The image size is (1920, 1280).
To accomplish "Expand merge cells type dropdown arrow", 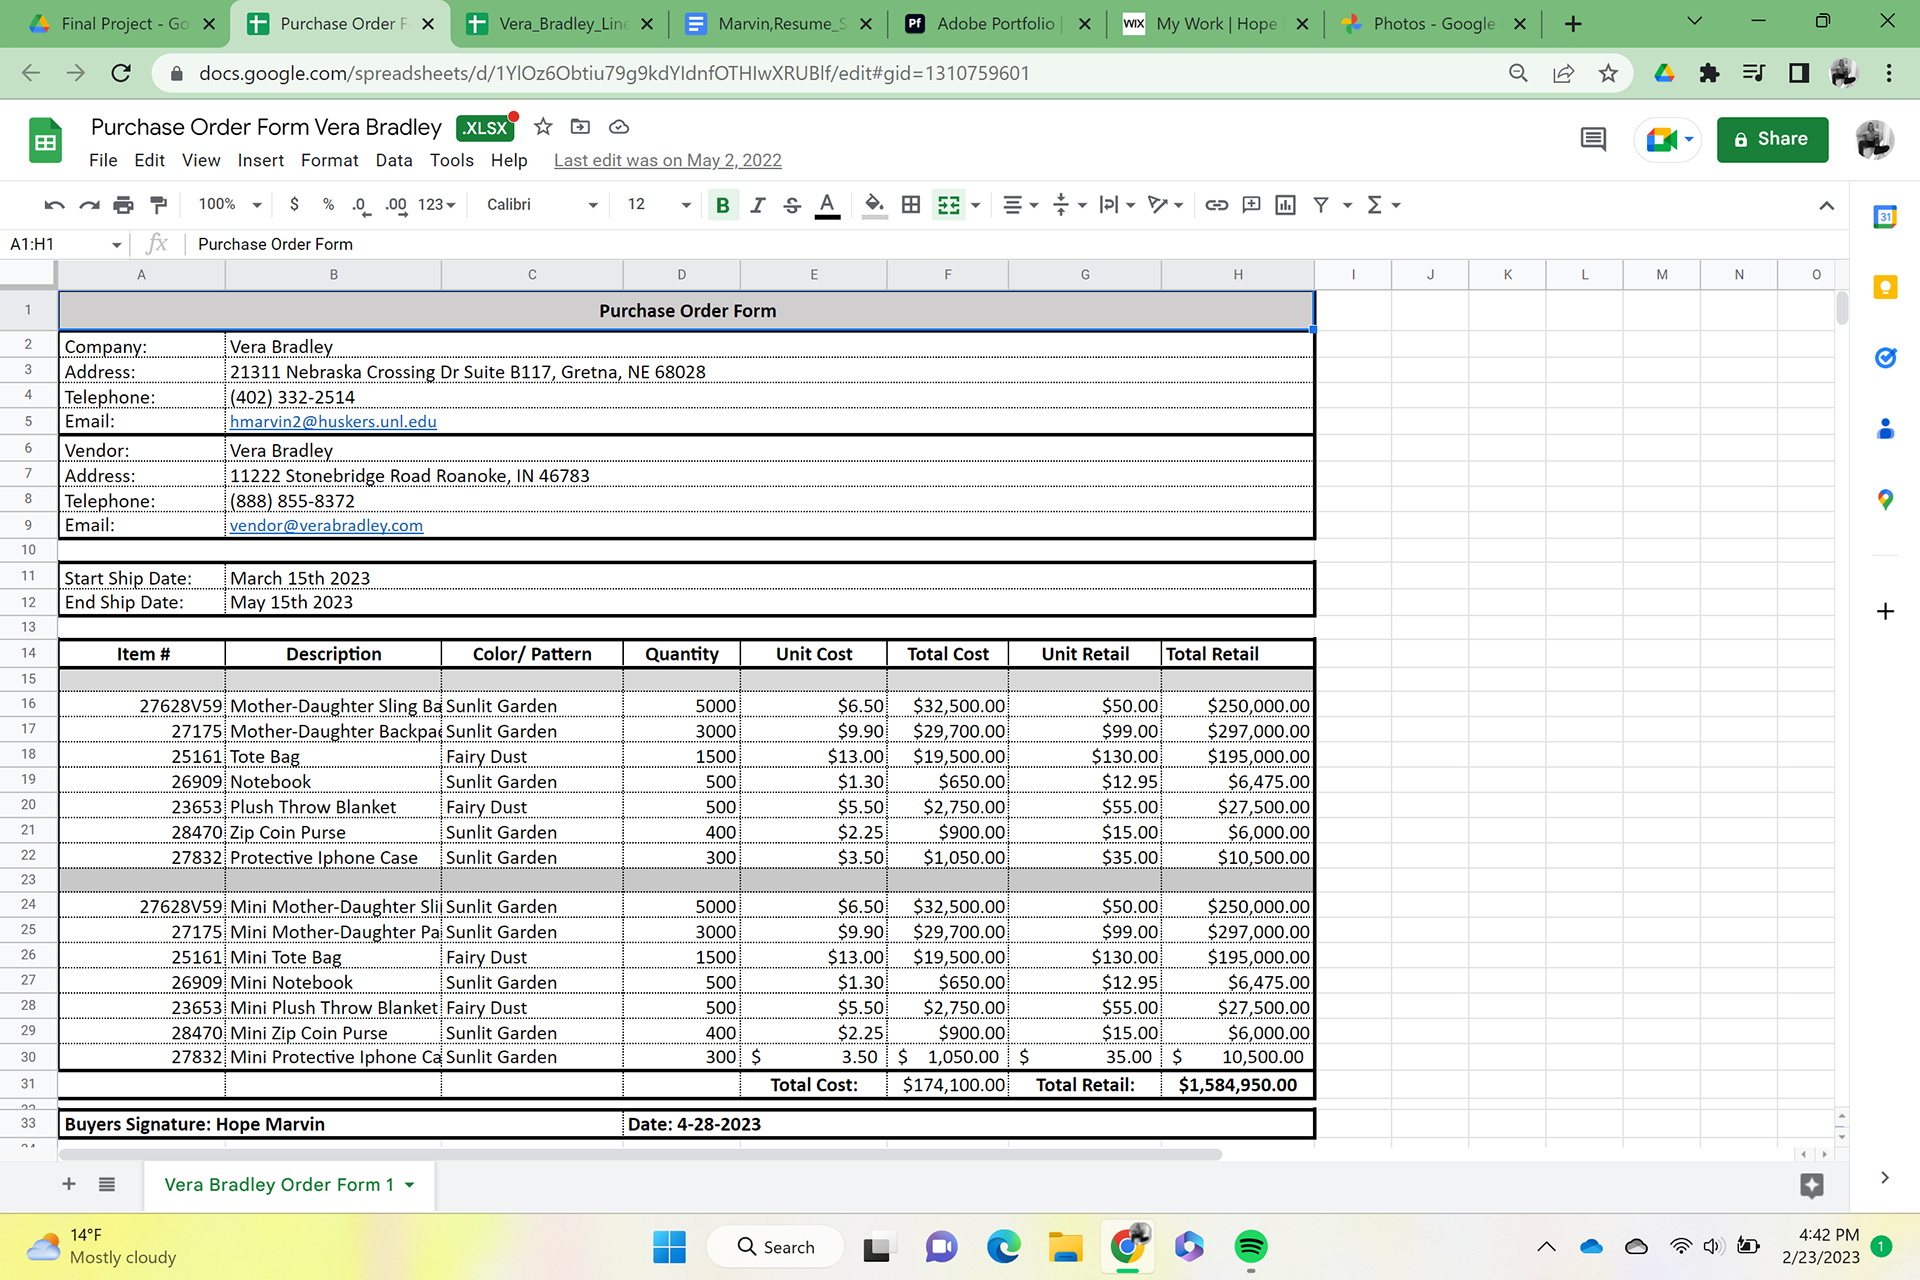I will point(975,205).
